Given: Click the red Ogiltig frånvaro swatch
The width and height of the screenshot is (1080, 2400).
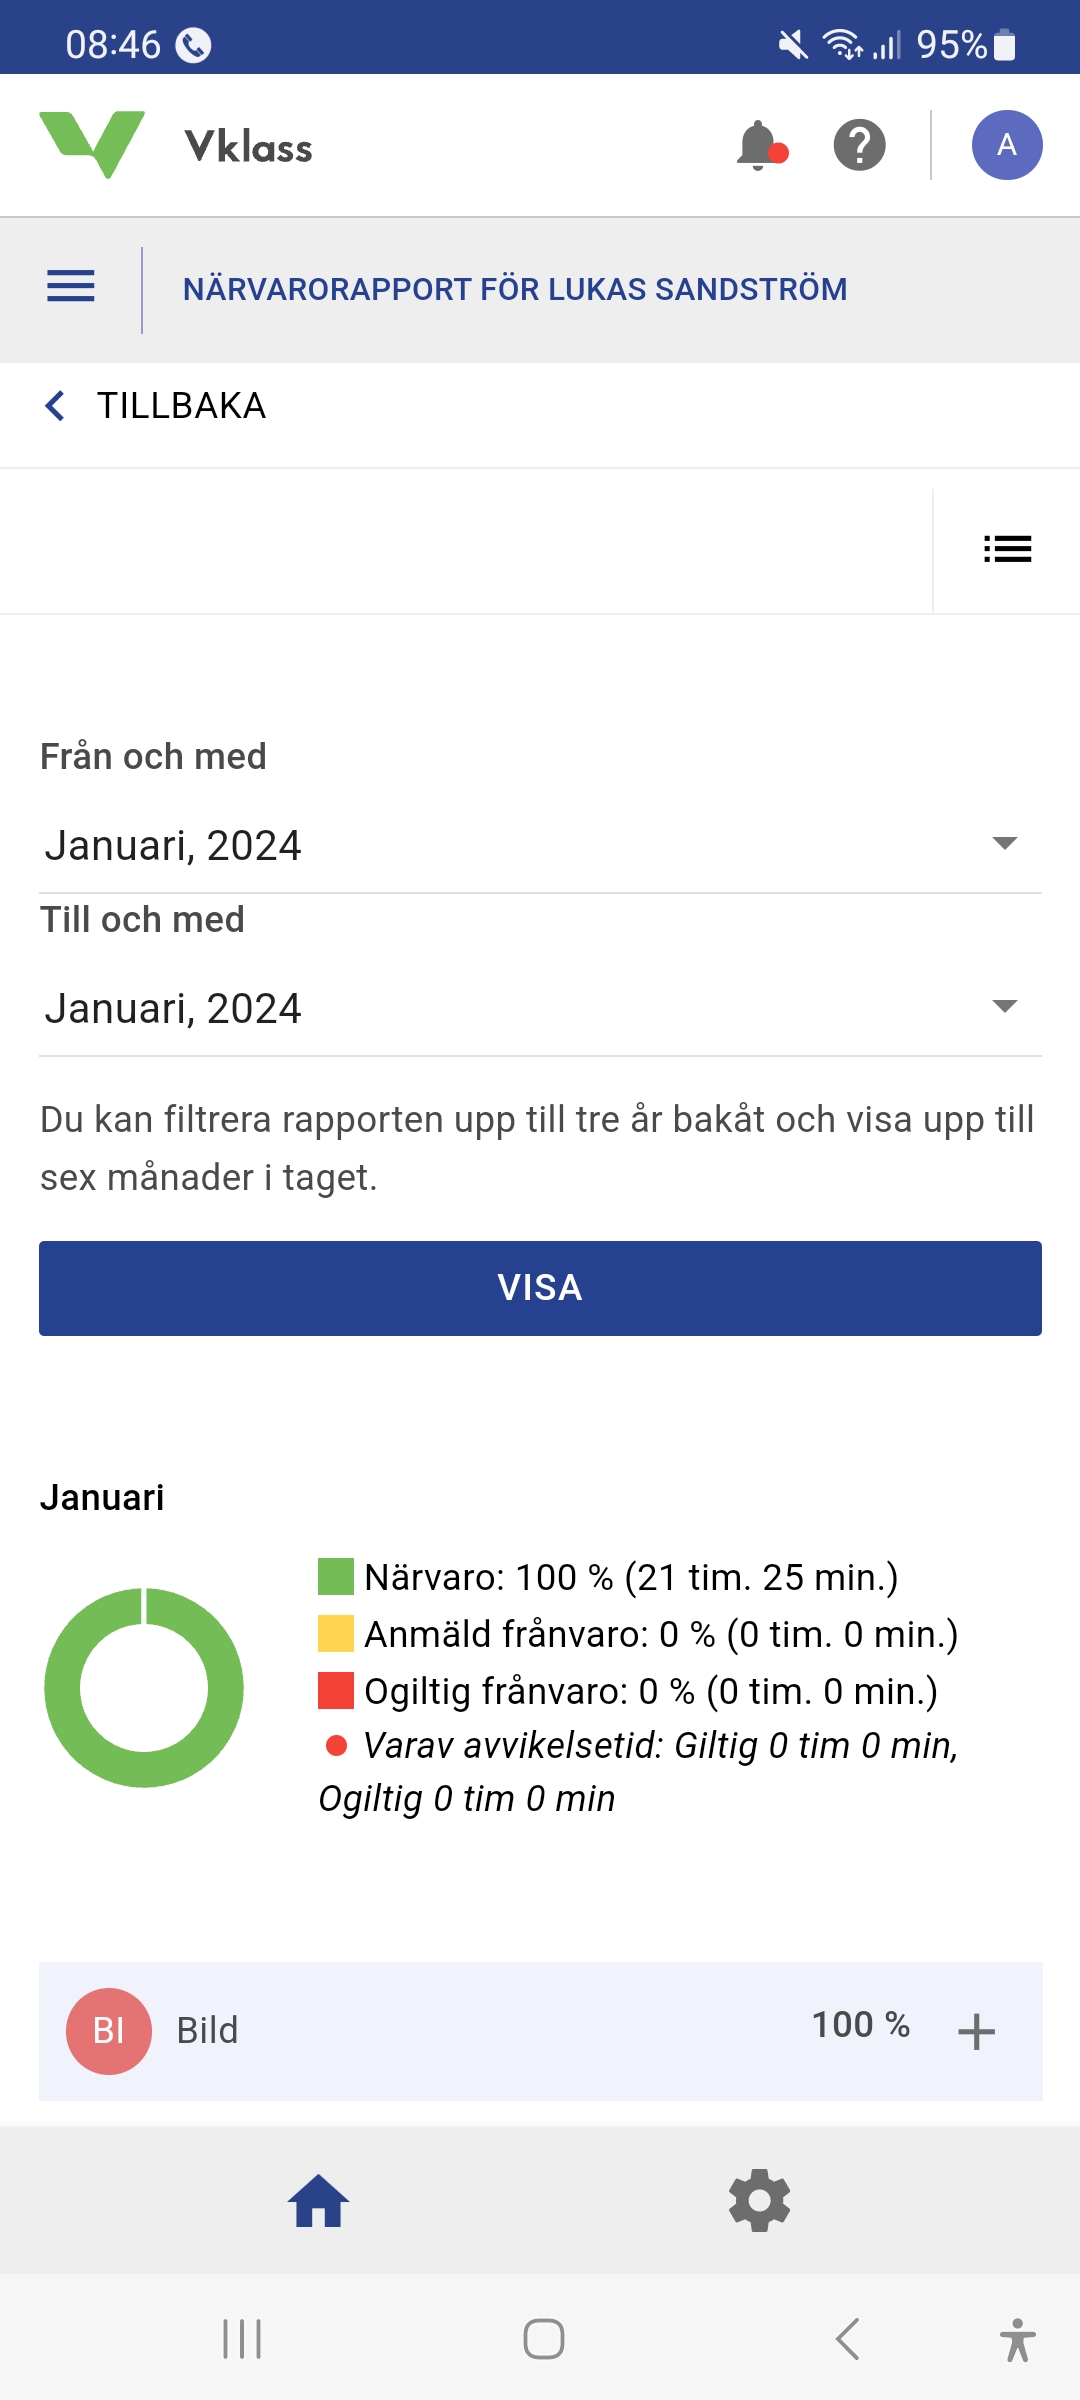Looking at the screenshot, I should [336, 1691].
